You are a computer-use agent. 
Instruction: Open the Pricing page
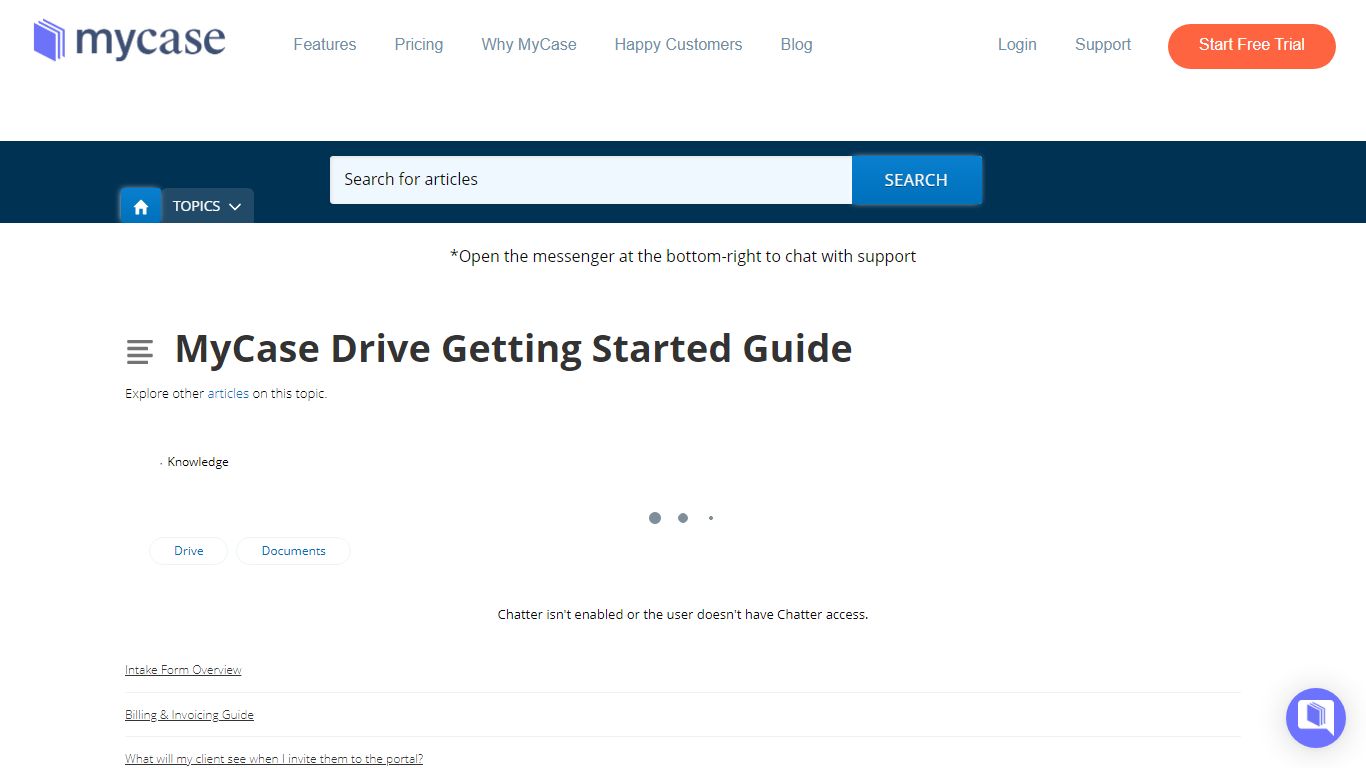click(419, 44)
